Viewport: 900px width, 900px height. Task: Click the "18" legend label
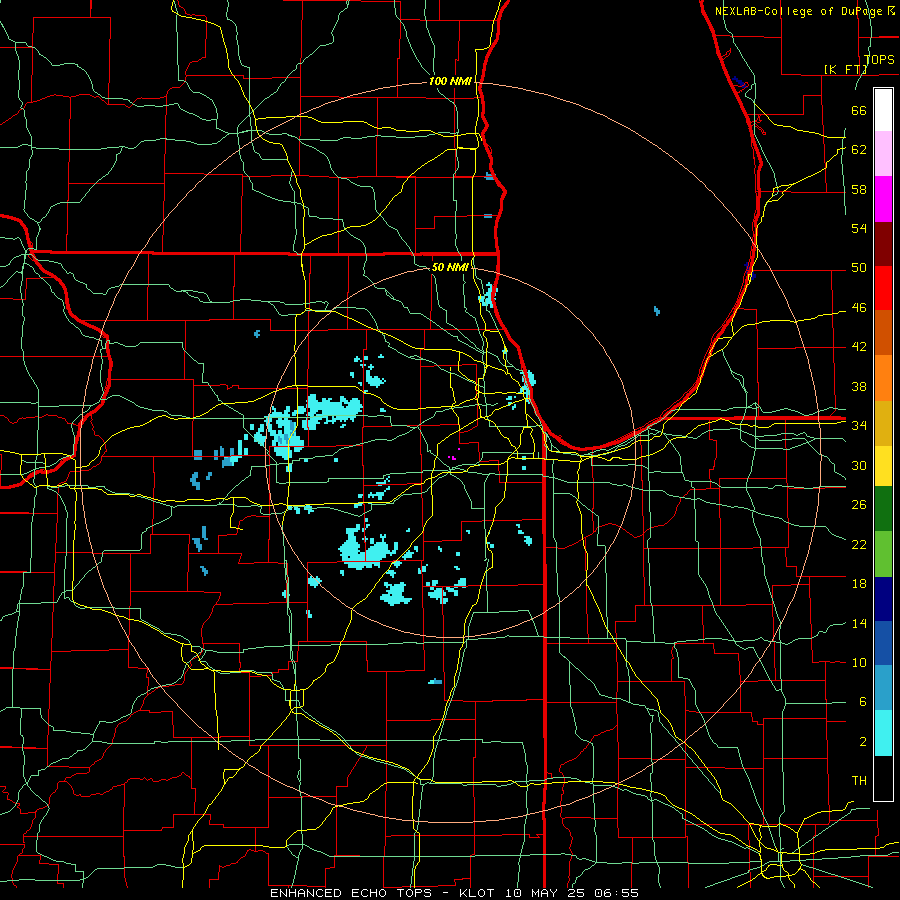pos(859,584)
